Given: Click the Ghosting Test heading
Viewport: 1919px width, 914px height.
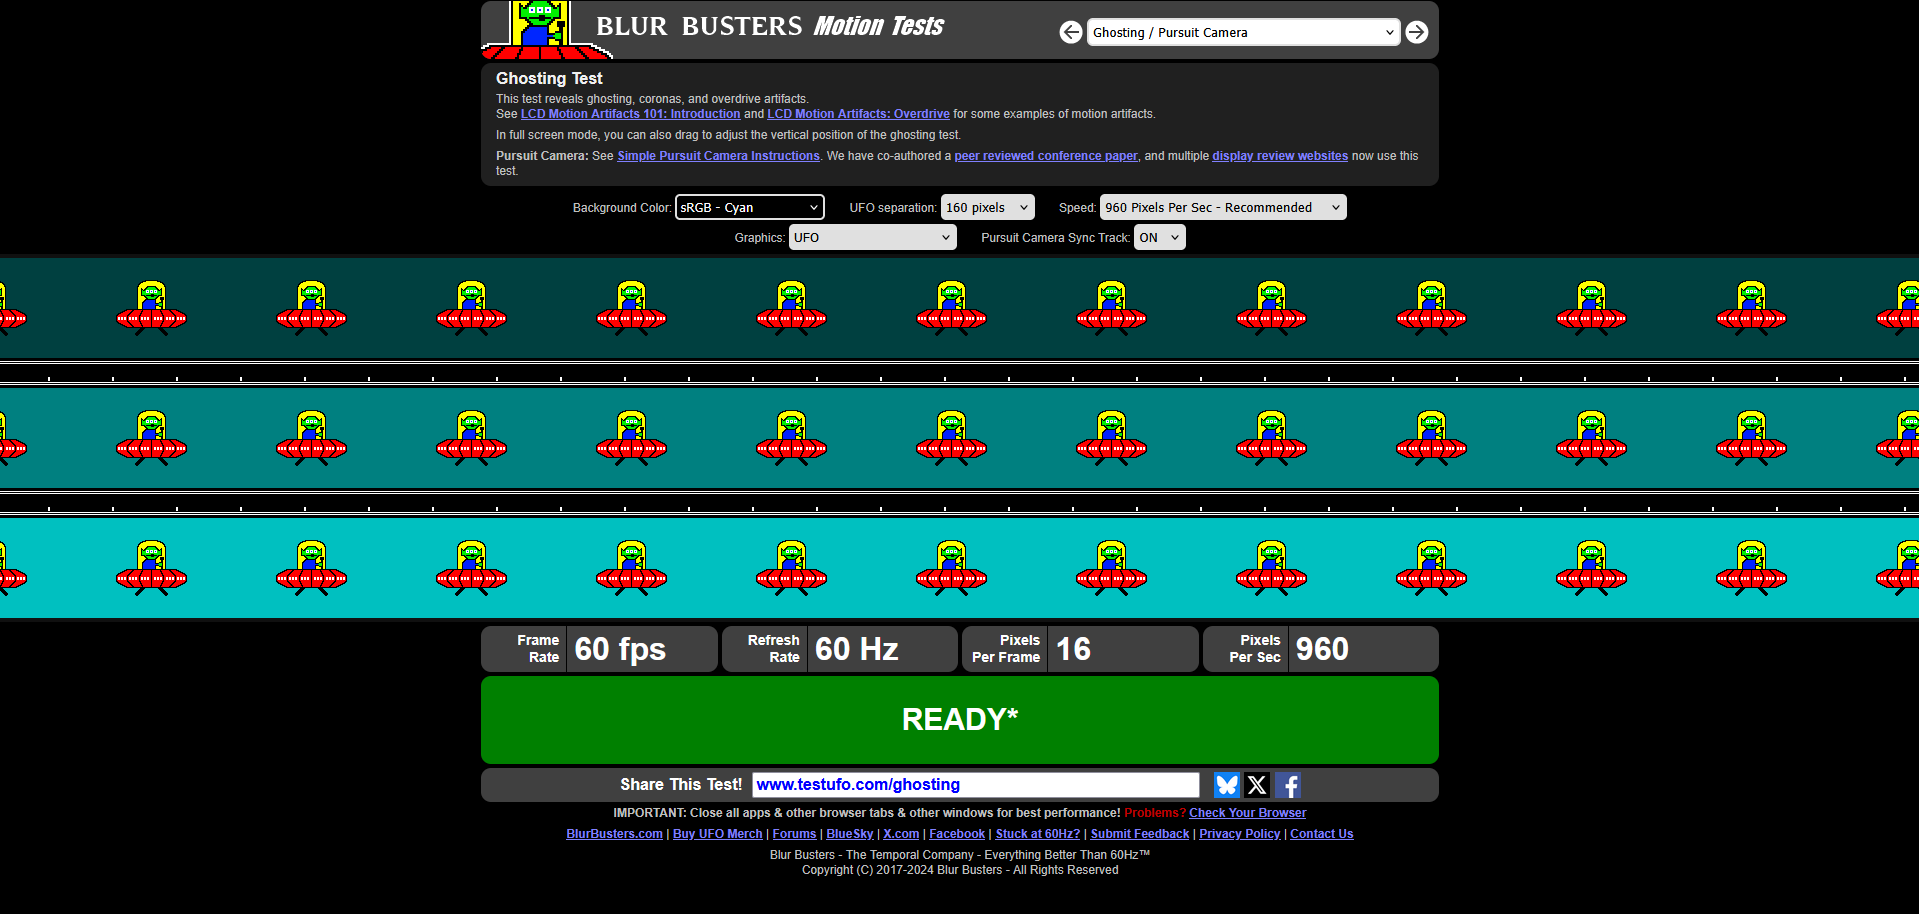Looking at the screenshot, I should click(x=549, y=78).
